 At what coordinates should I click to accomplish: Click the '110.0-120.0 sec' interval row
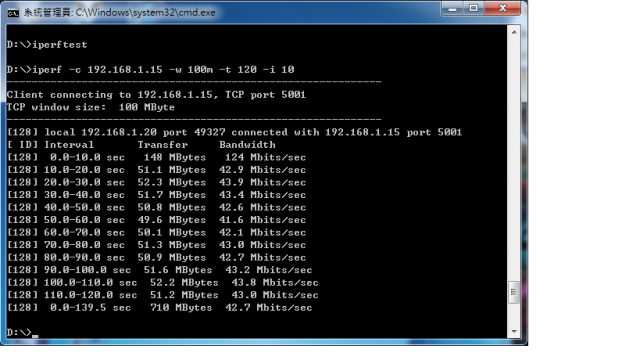(x=90, y=295)
